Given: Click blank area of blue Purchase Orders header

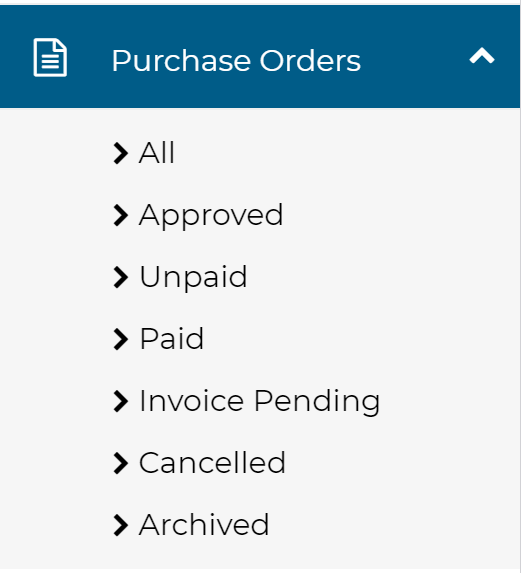Looking at the screenshot, I should click(x=413, y=57).
